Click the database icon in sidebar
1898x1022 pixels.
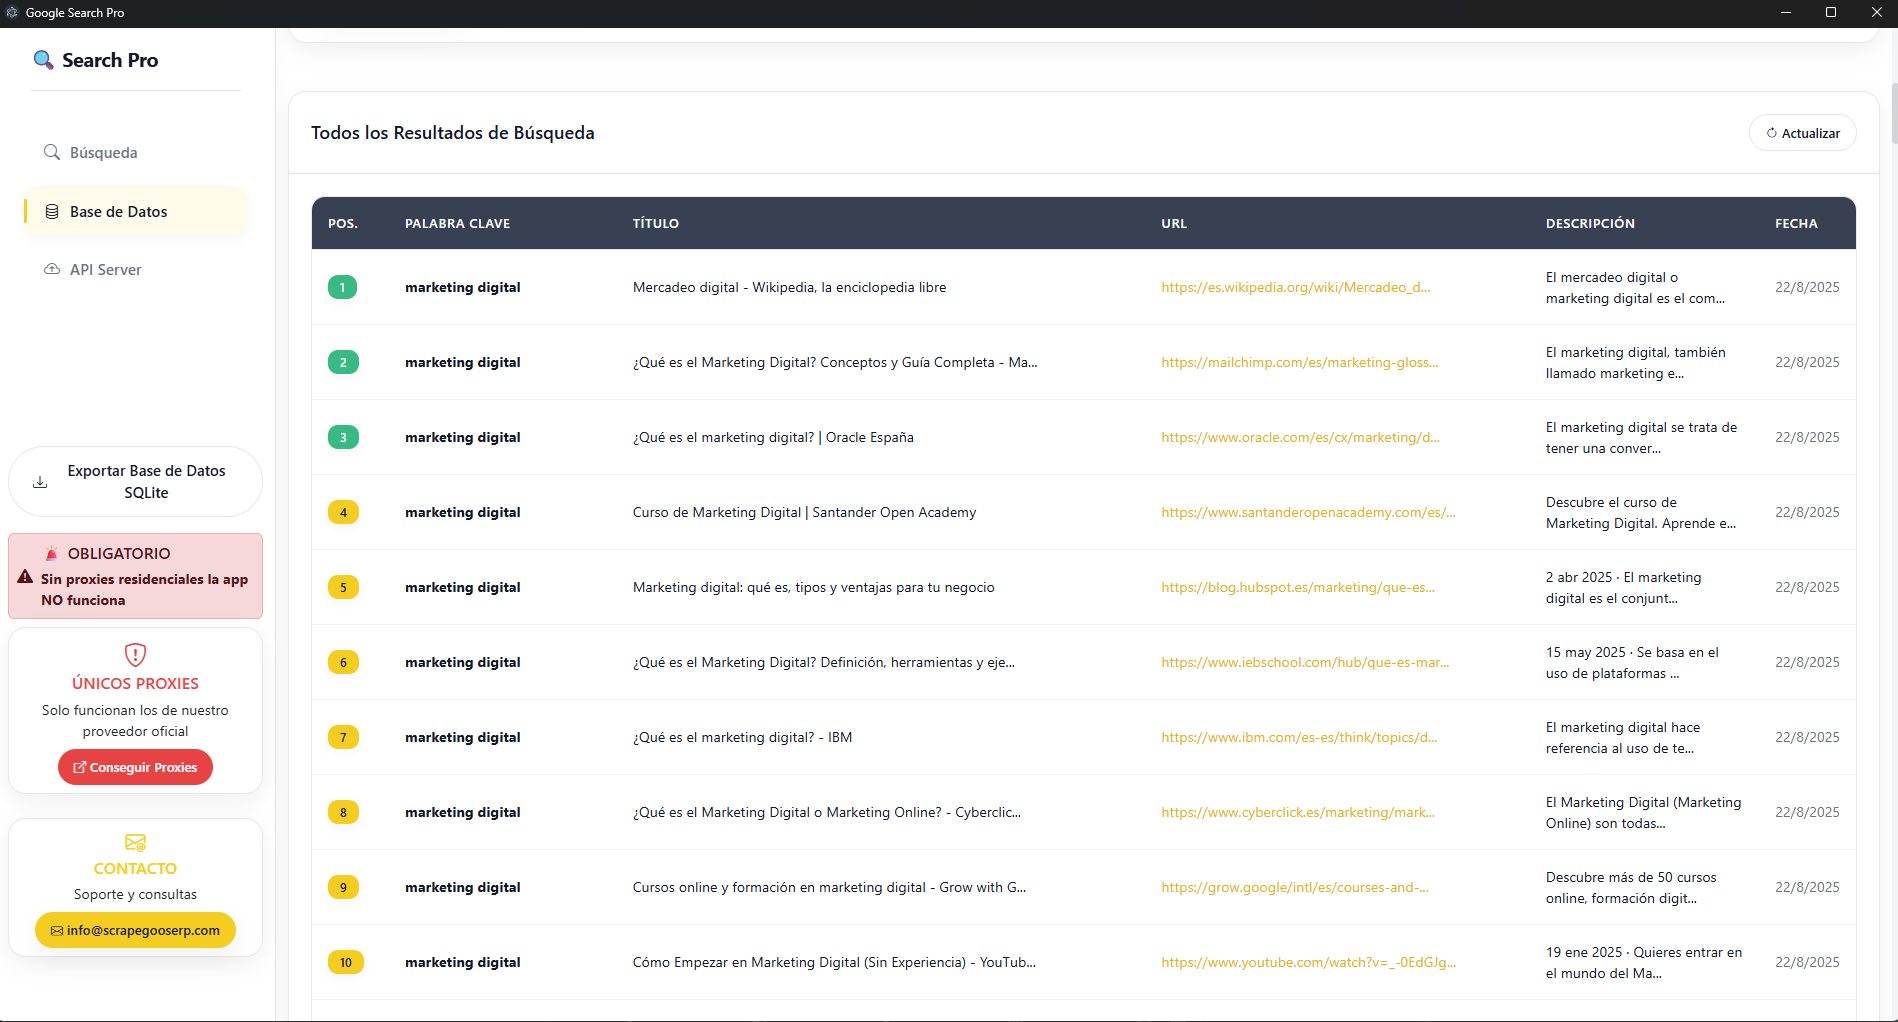tap(52, 212)
